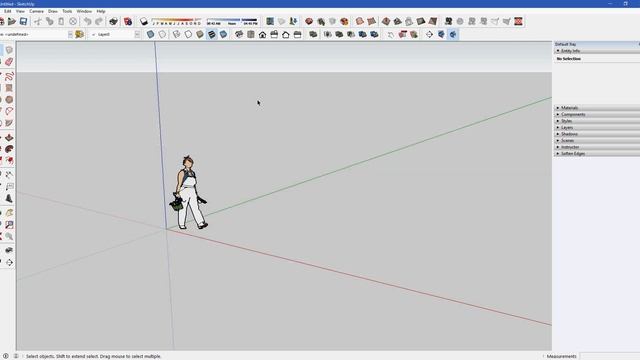Click the Print icon

point(113,21)
